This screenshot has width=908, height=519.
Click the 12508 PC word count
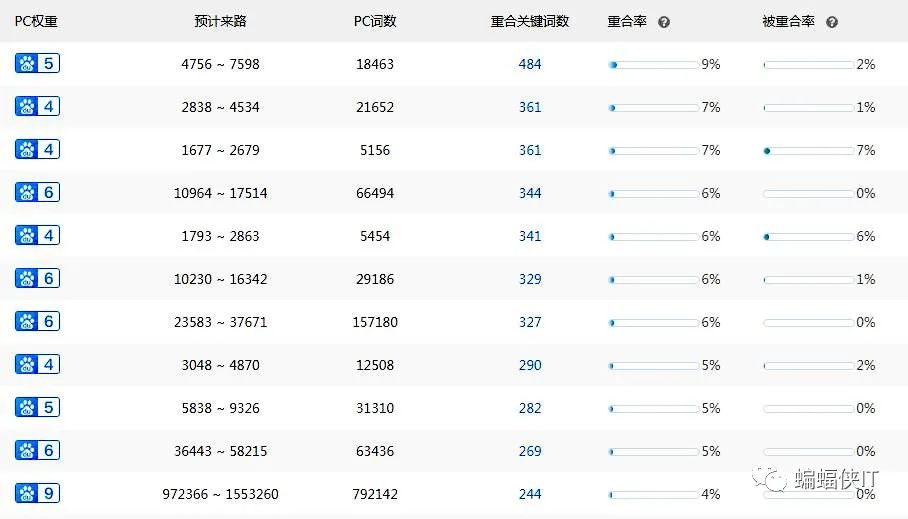375,365
